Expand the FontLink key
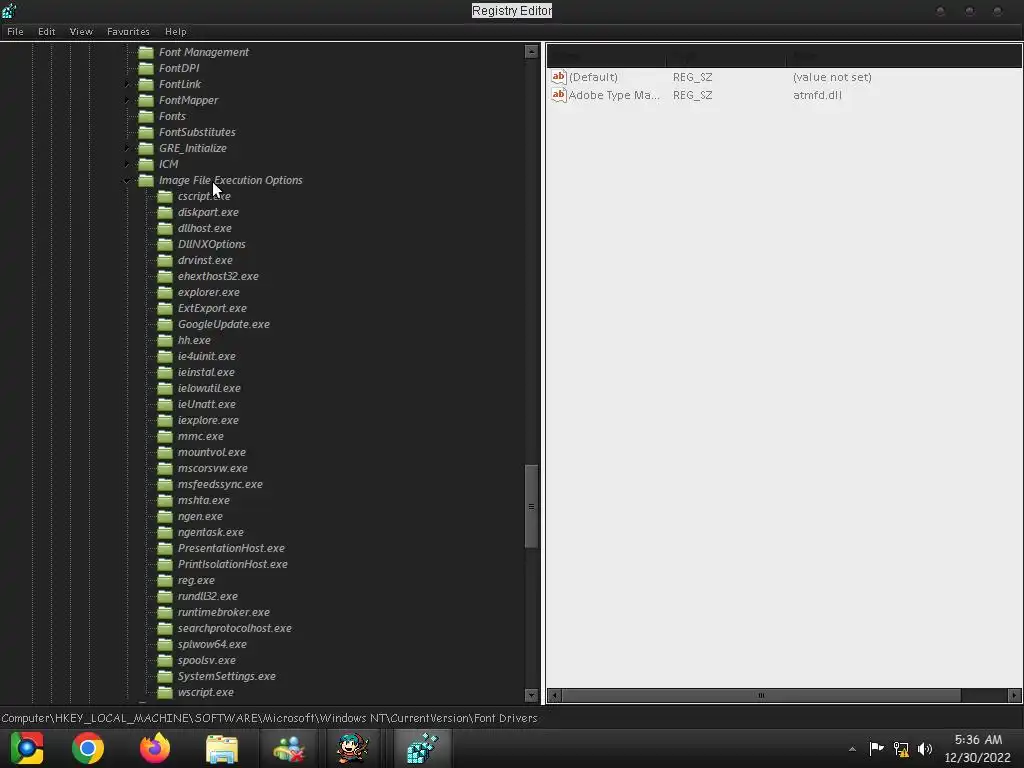 (127, 84)
